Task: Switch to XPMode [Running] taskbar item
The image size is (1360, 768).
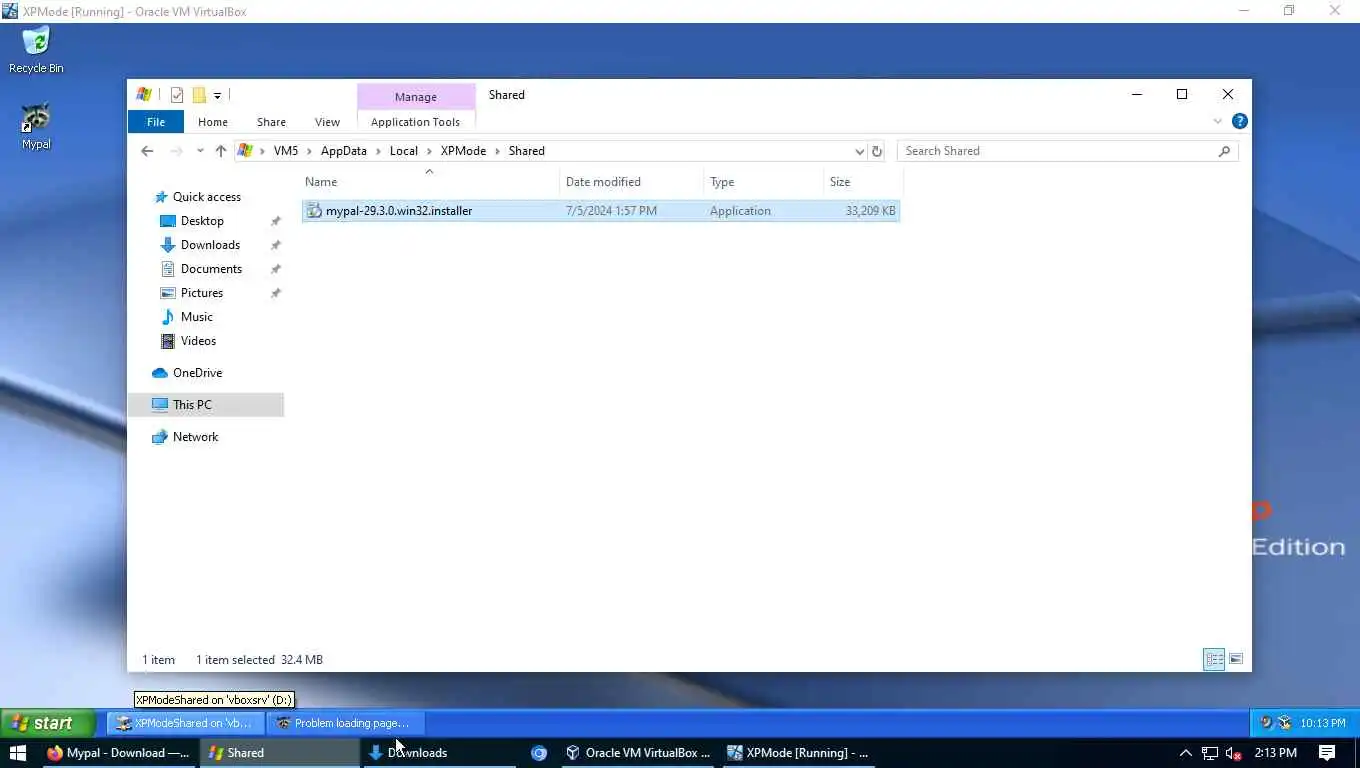Action: point(798,753)
